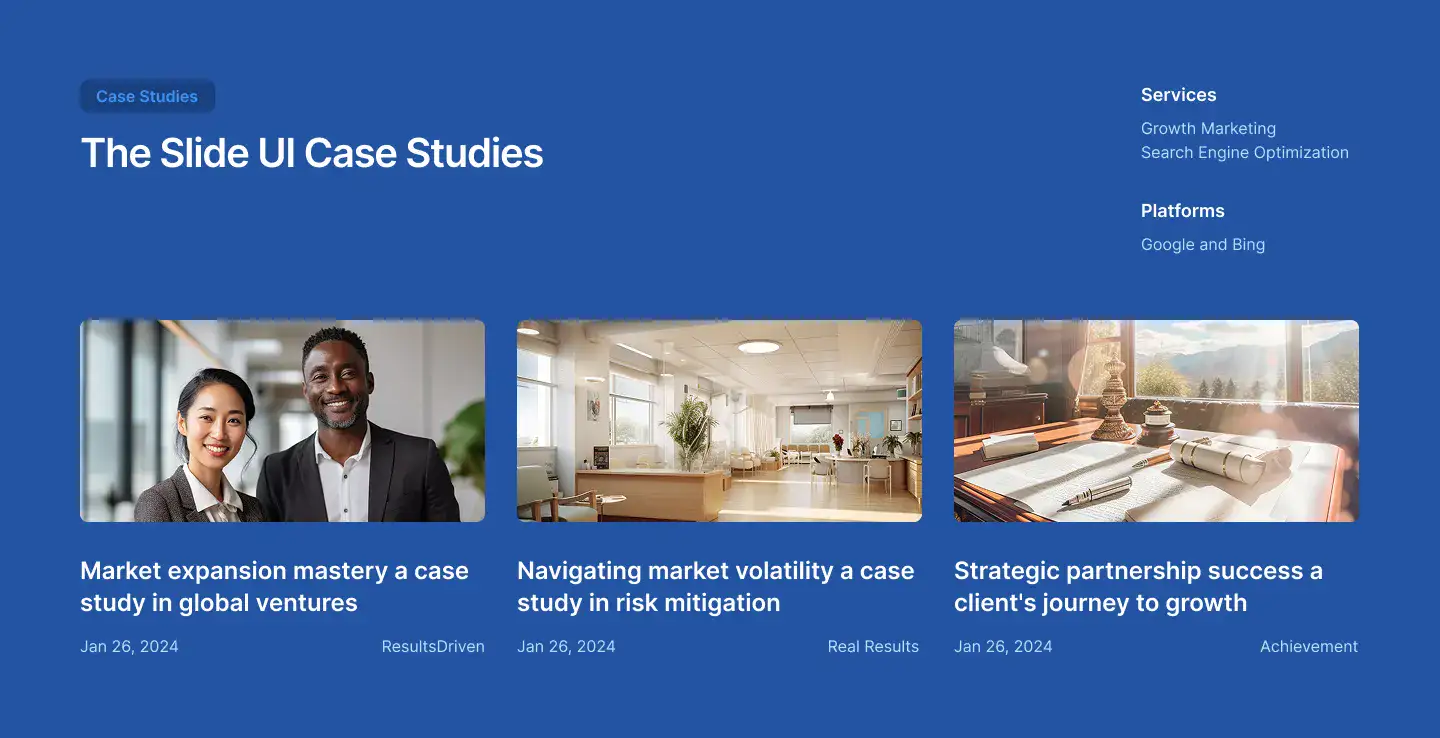Open 'Navigating market volatility' case study title
The image size is (1440, 738).
click(x=716, y=587)
